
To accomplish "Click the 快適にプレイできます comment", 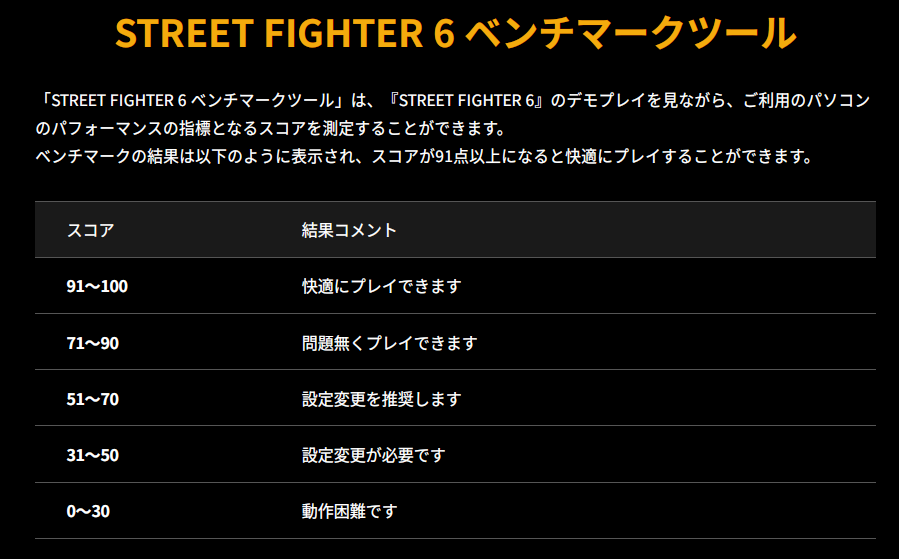I will [381, 286].
